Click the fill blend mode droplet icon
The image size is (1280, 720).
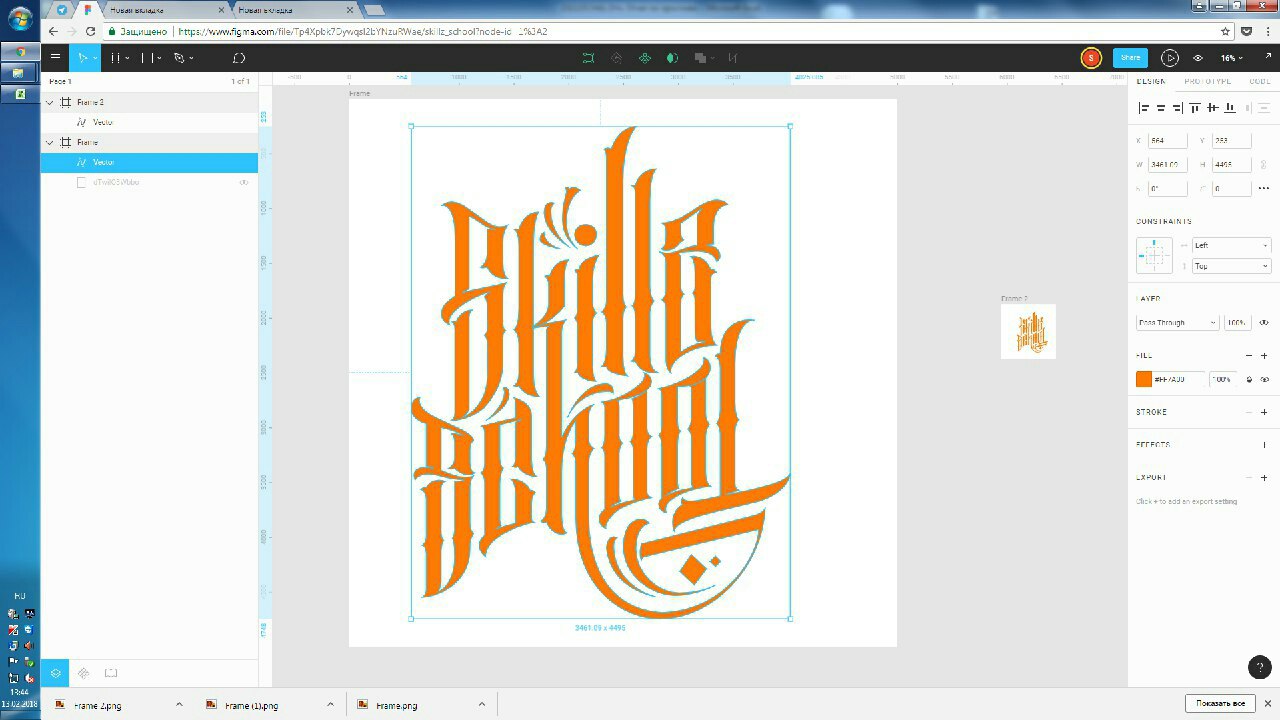pyautogui.click(x=1249, y=380)
